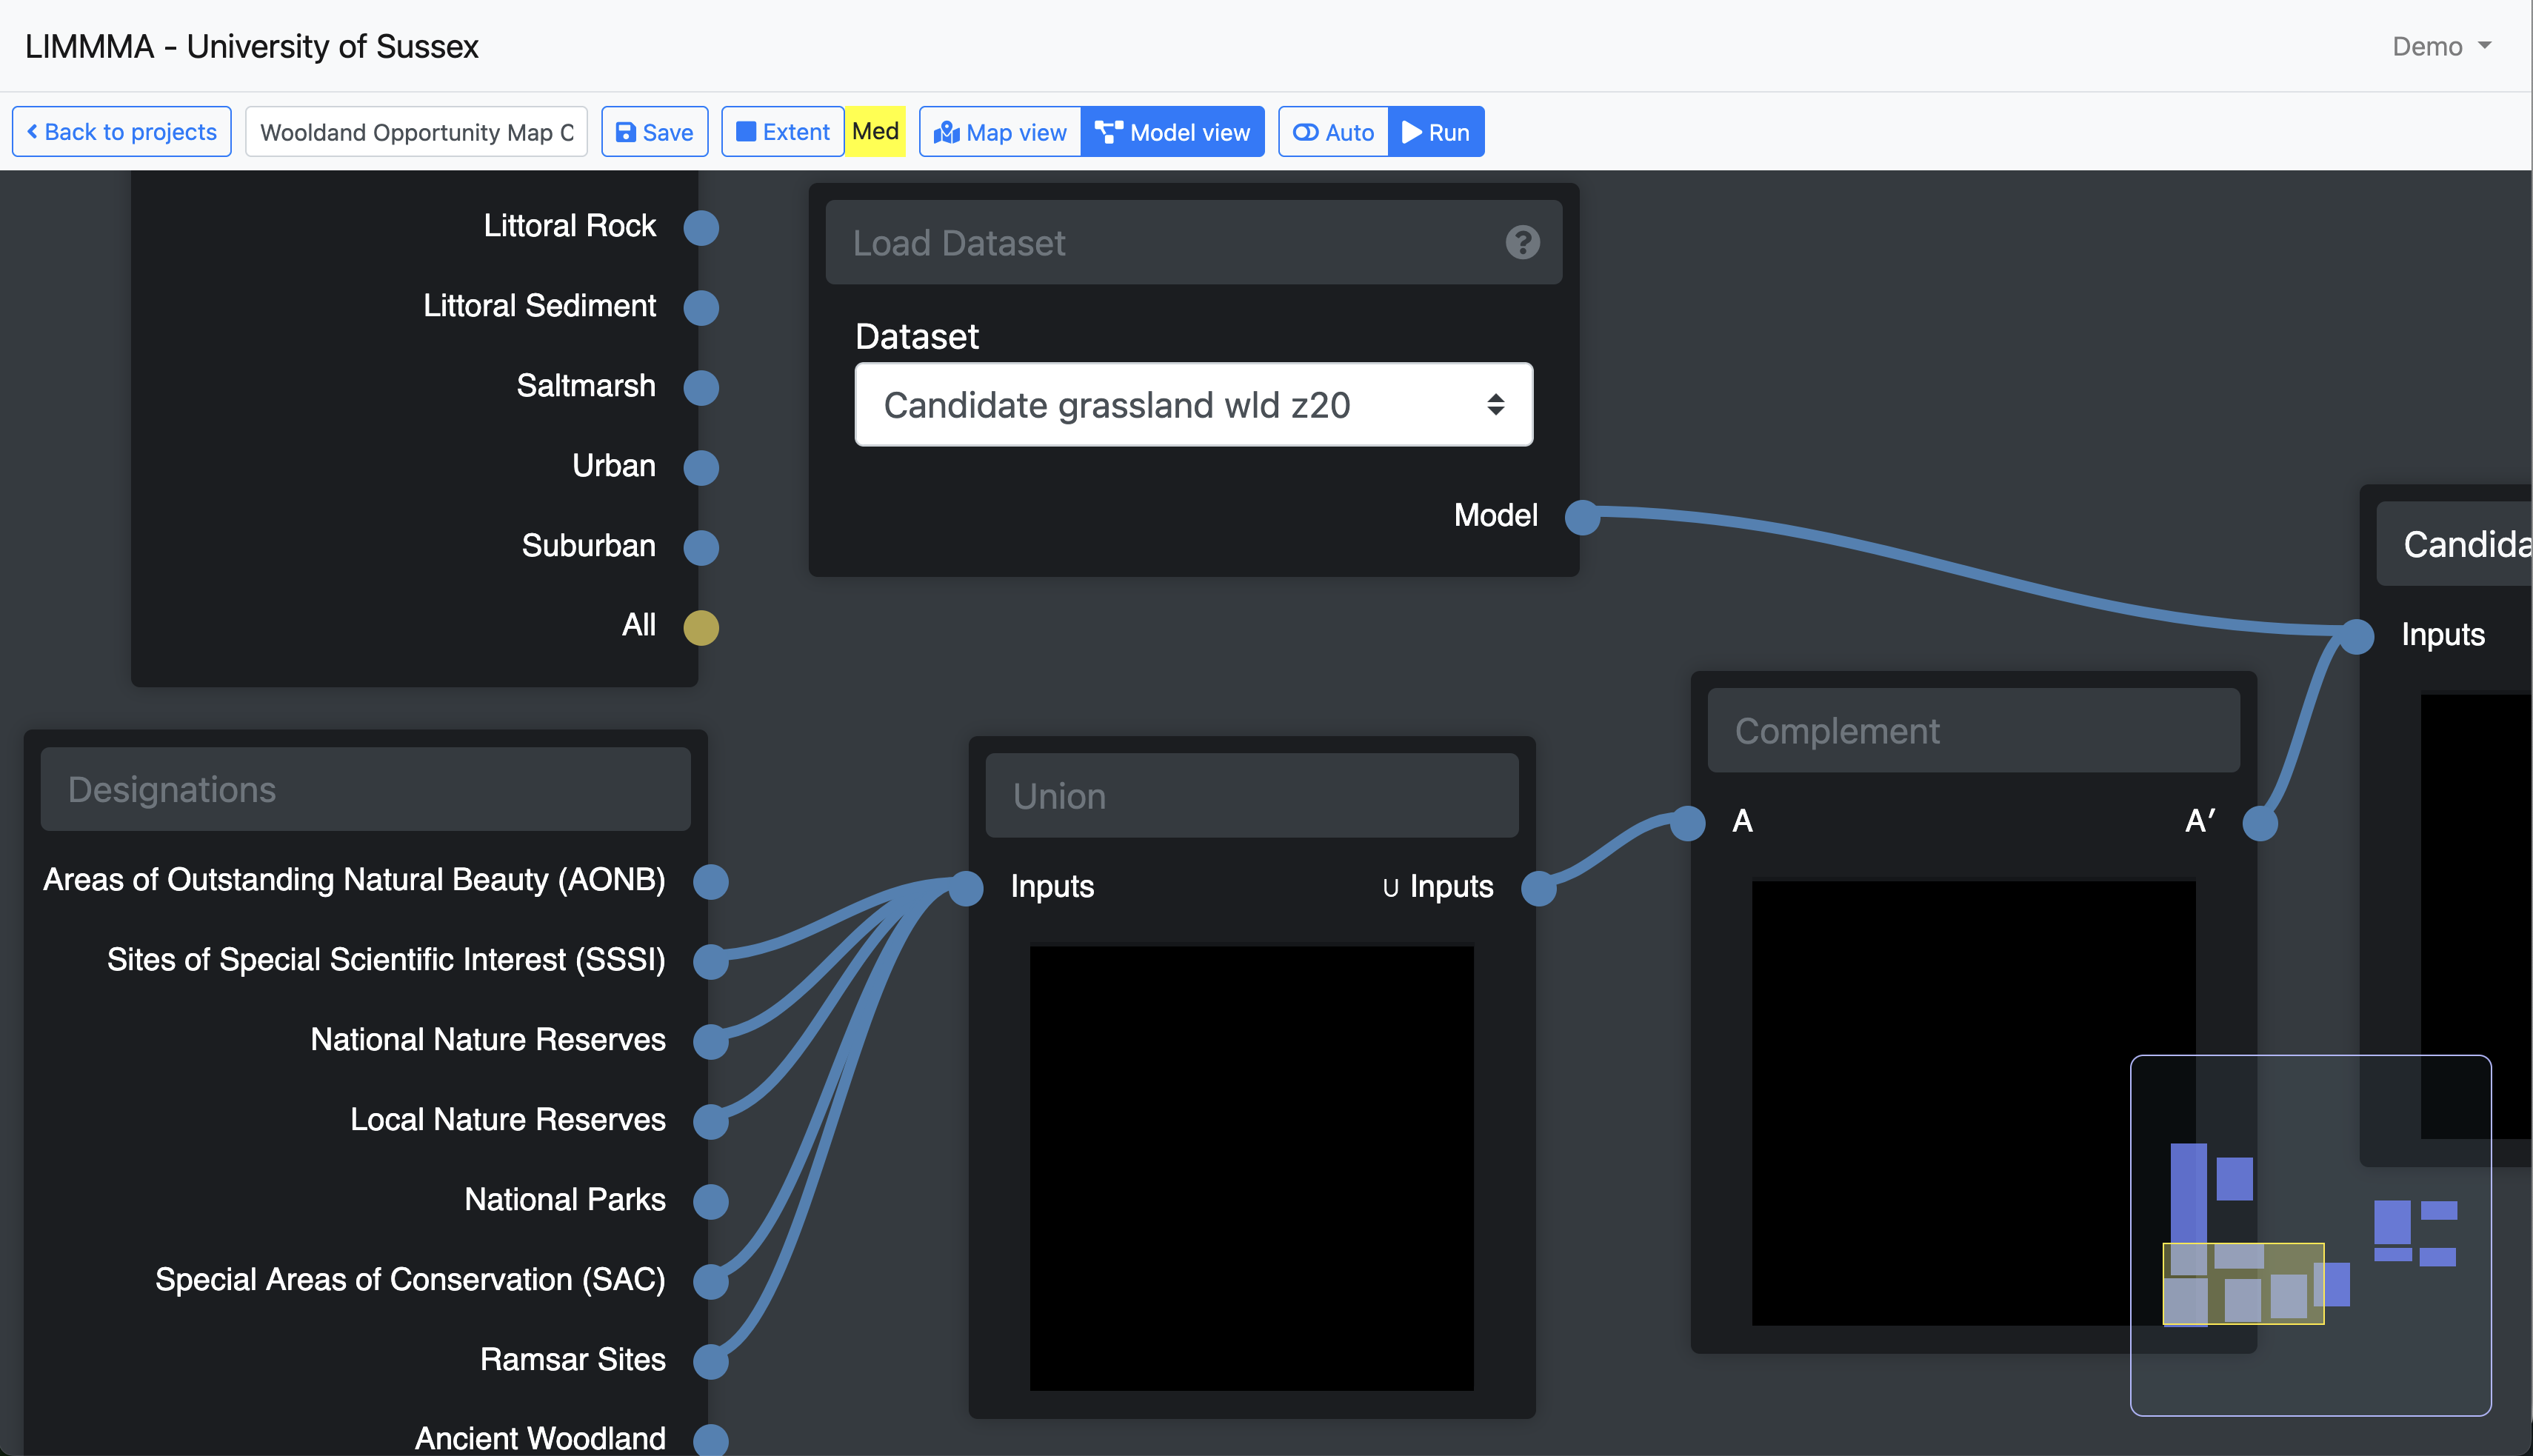Click the Med resolution indicator
The image size is (2533, 1456).
pyautogui.click(x=875, y=132)
